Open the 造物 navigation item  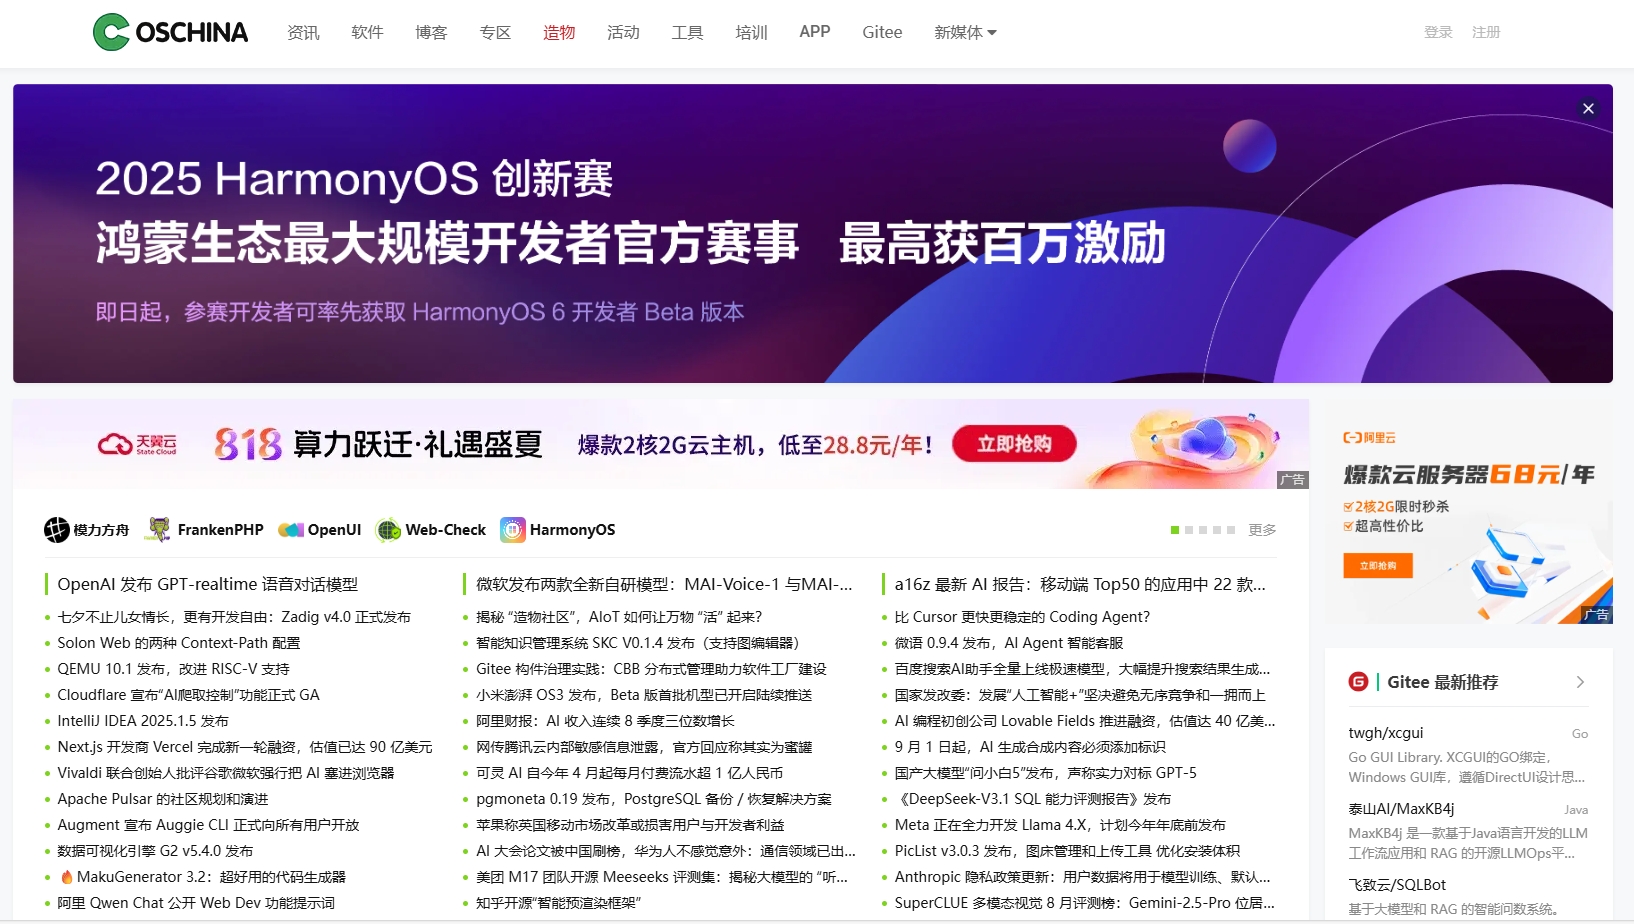(x=559, y=32)
